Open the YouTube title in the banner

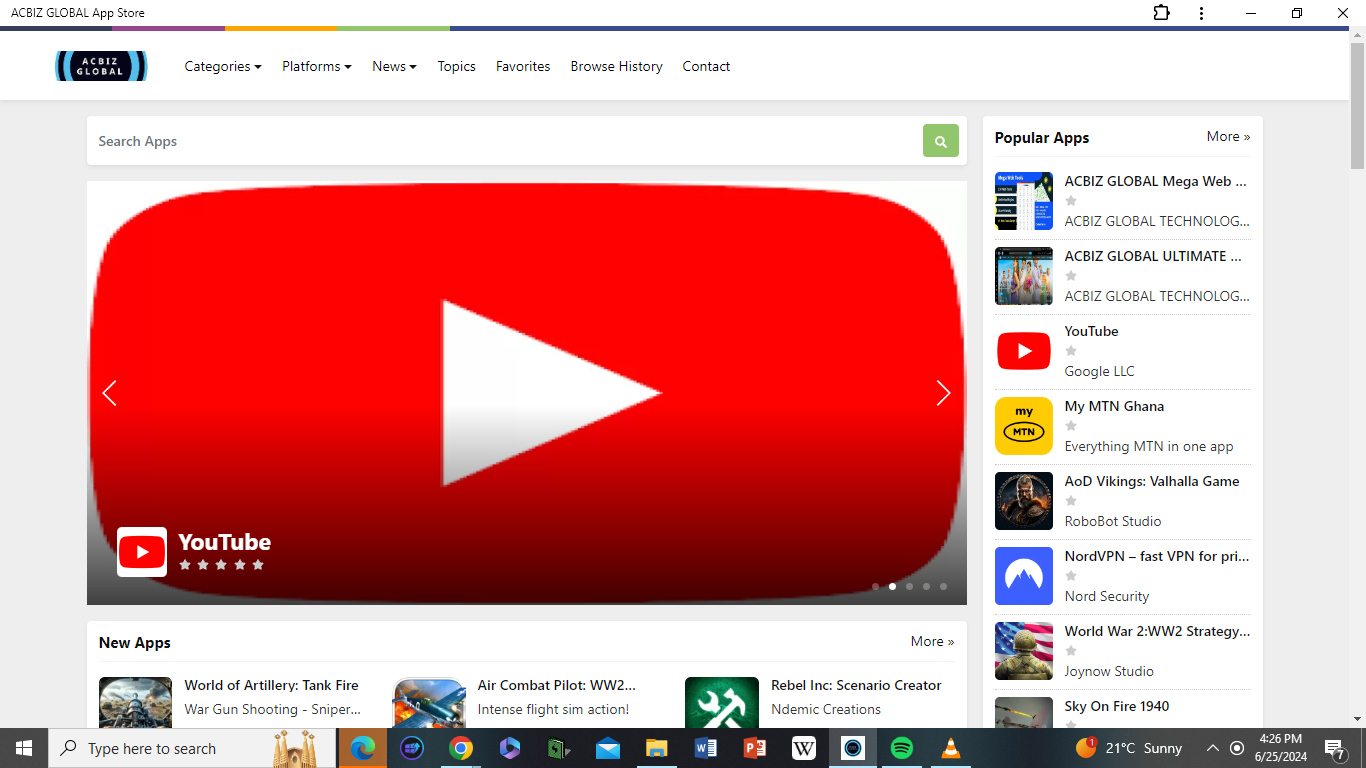coord(224,542)
